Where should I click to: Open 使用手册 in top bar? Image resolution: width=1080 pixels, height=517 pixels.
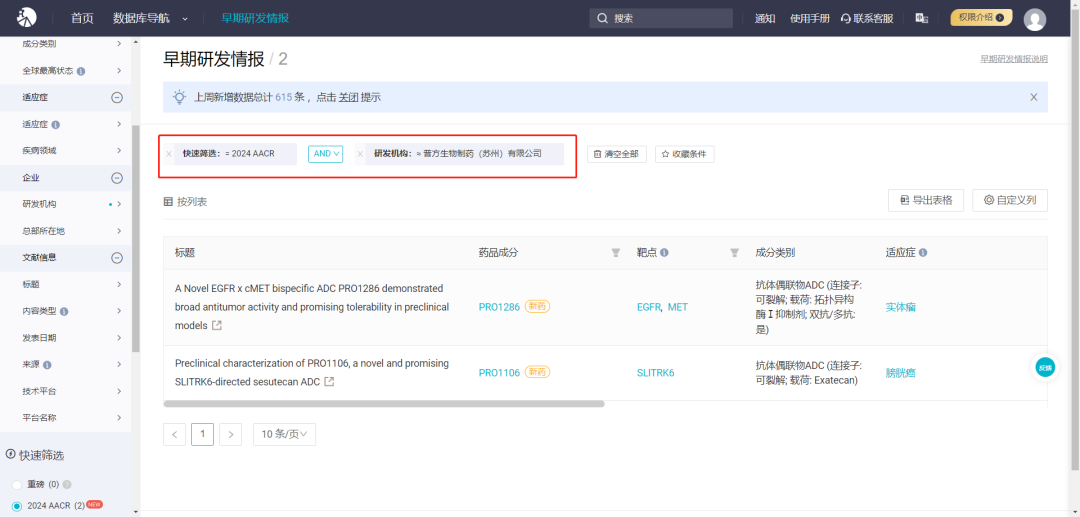pyautogui.click(x=810, y=19)
